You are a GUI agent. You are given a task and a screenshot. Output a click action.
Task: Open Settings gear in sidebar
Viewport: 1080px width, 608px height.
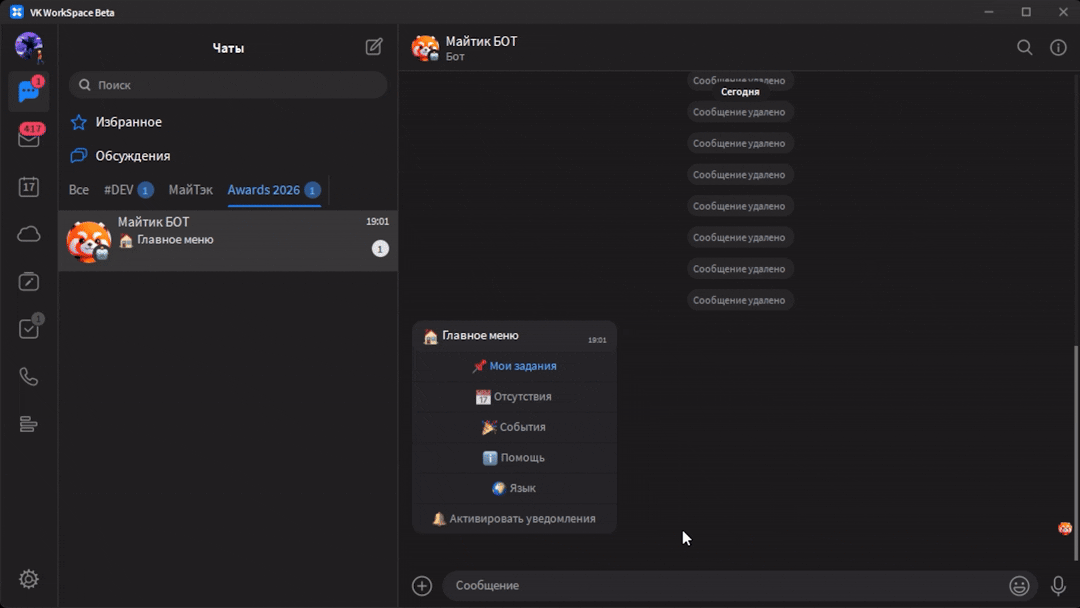(x=29, y=579)
